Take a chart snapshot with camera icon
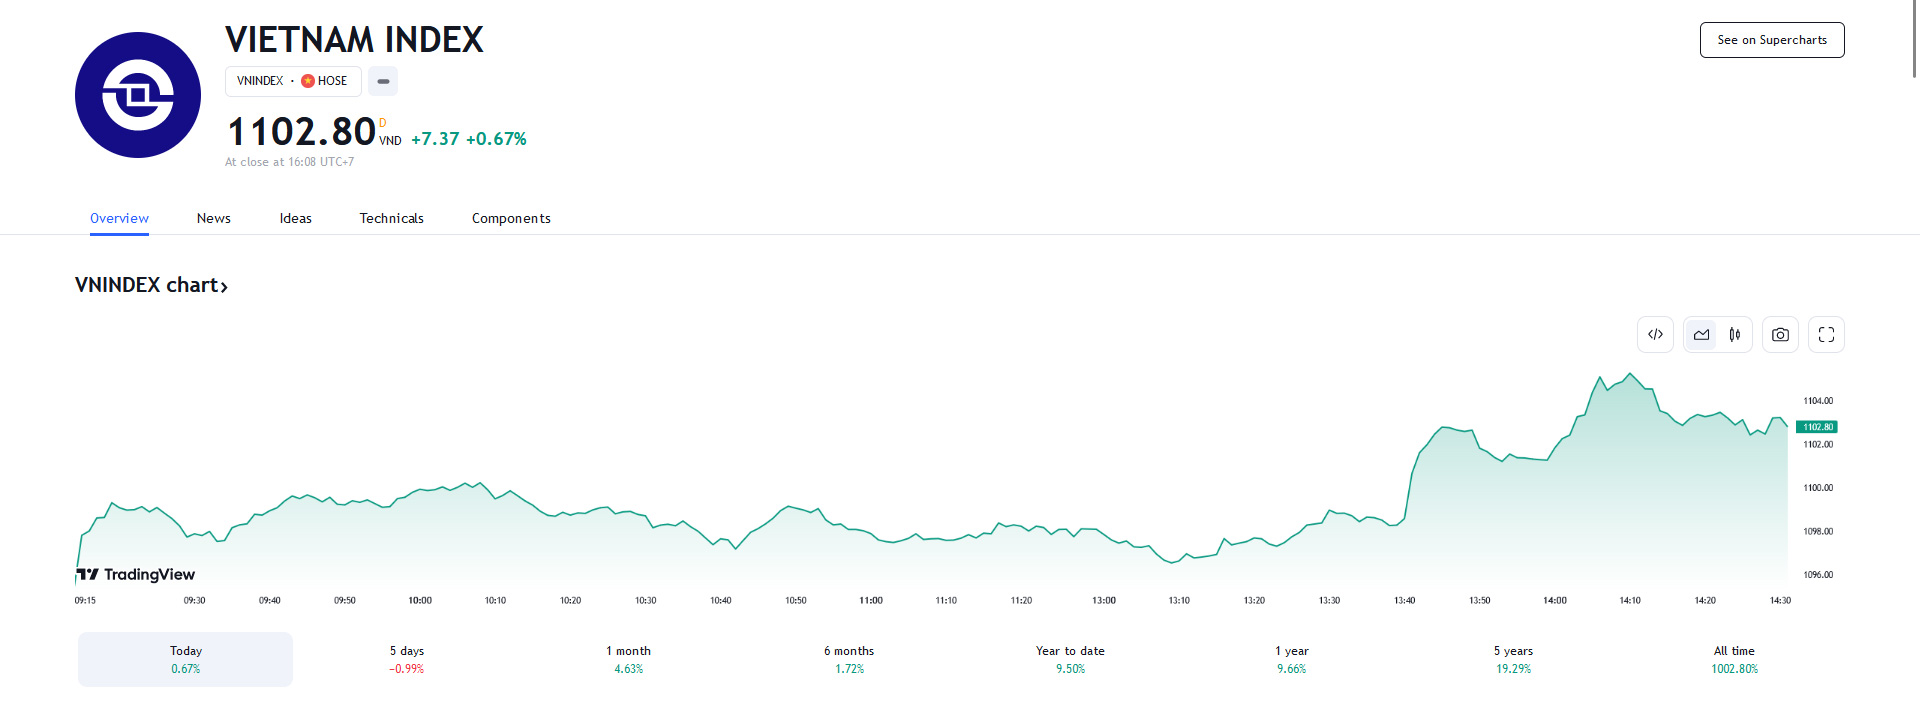Image resolution: width=1920 pixels, height=711 pixels. (x=1780, y=335)
